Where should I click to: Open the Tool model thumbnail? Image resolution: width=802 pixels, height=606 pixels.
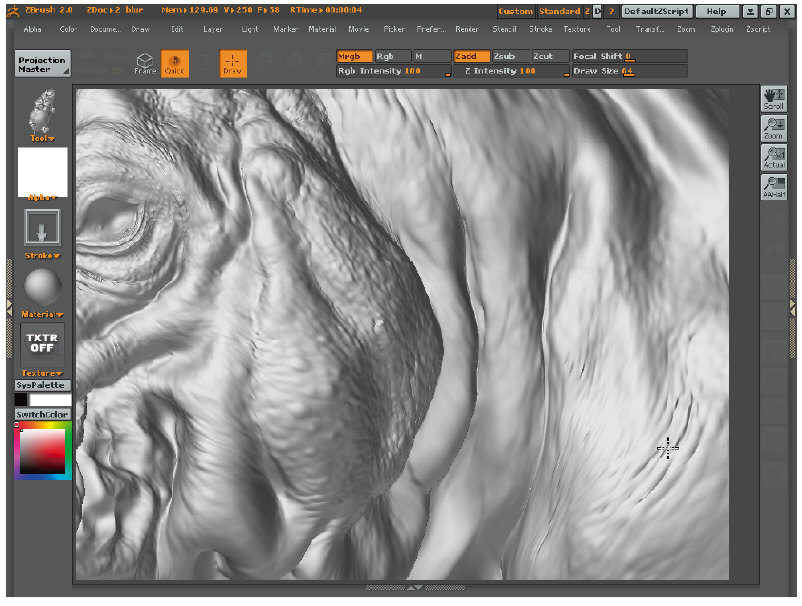[42, 111]
